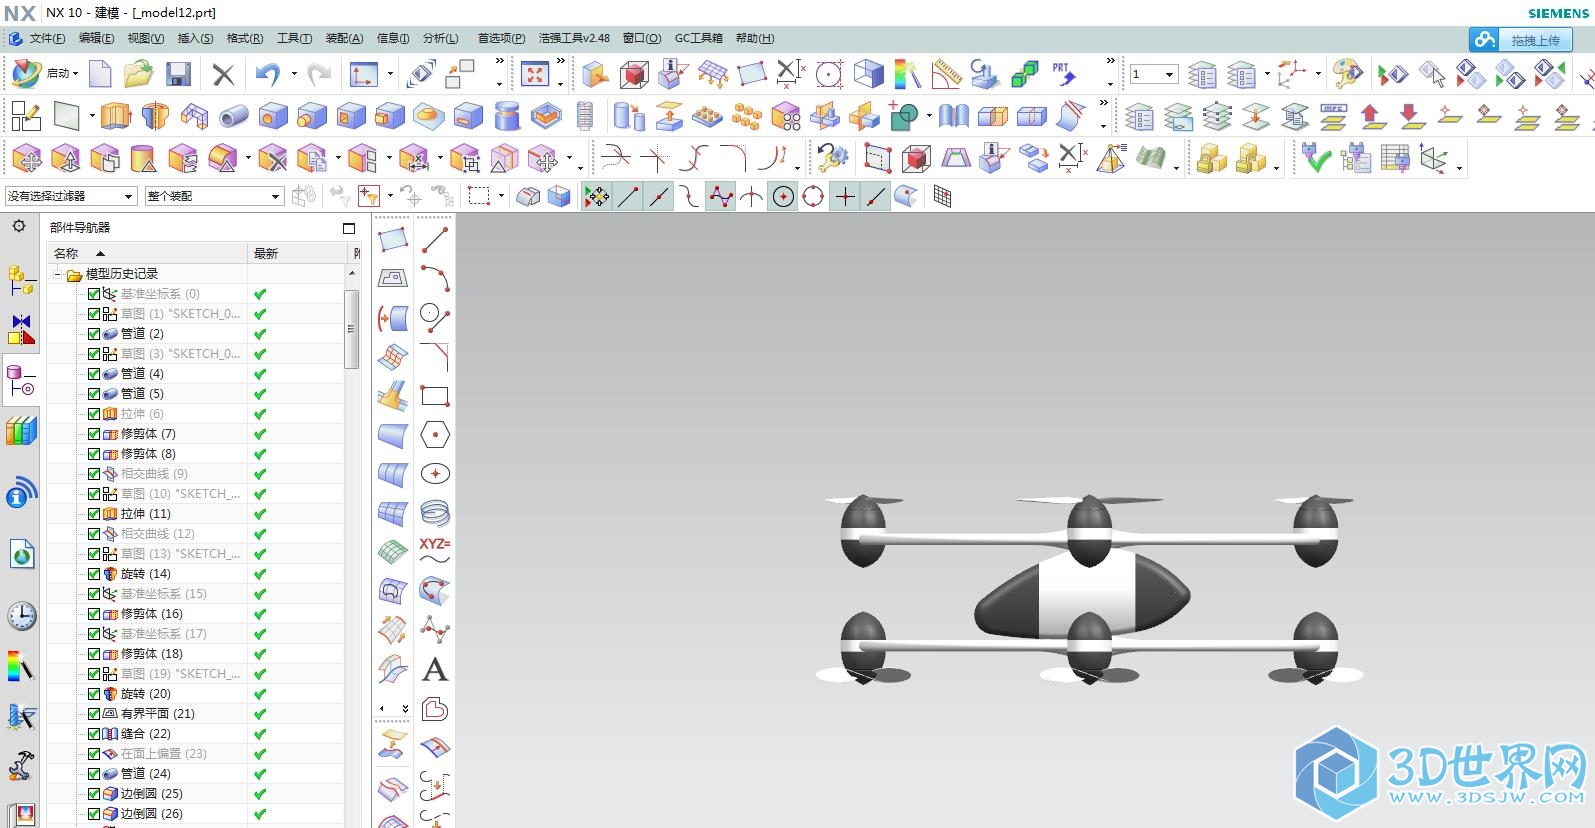Viewport: 1595px width, 828px height.
Task: Select the Tube feature icon
Action: coord(233,117)
